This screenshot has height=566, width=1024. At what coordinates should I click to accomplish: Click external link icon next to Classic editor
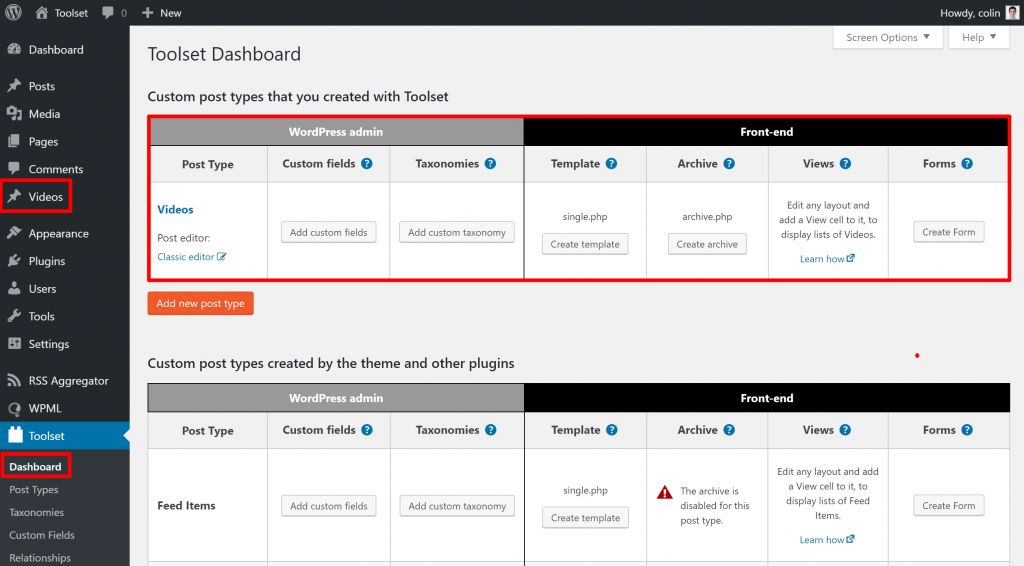click(x=222, y=257)
